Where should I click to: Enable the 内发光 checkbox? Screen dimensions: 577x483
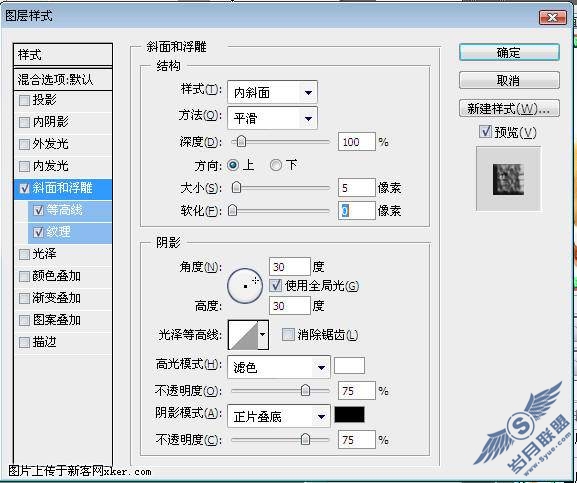tap(24, 166)
